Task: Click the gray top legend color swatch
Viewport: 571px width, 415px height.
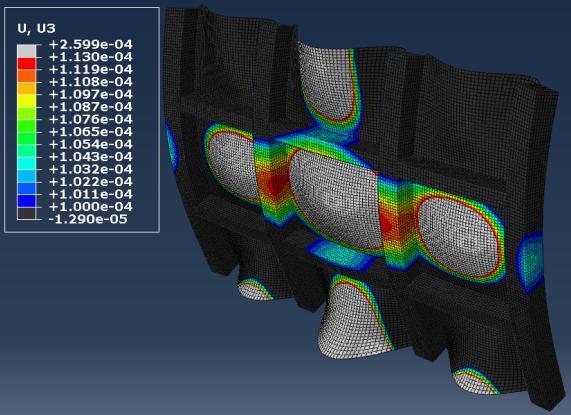Action: tap(27, 51)
